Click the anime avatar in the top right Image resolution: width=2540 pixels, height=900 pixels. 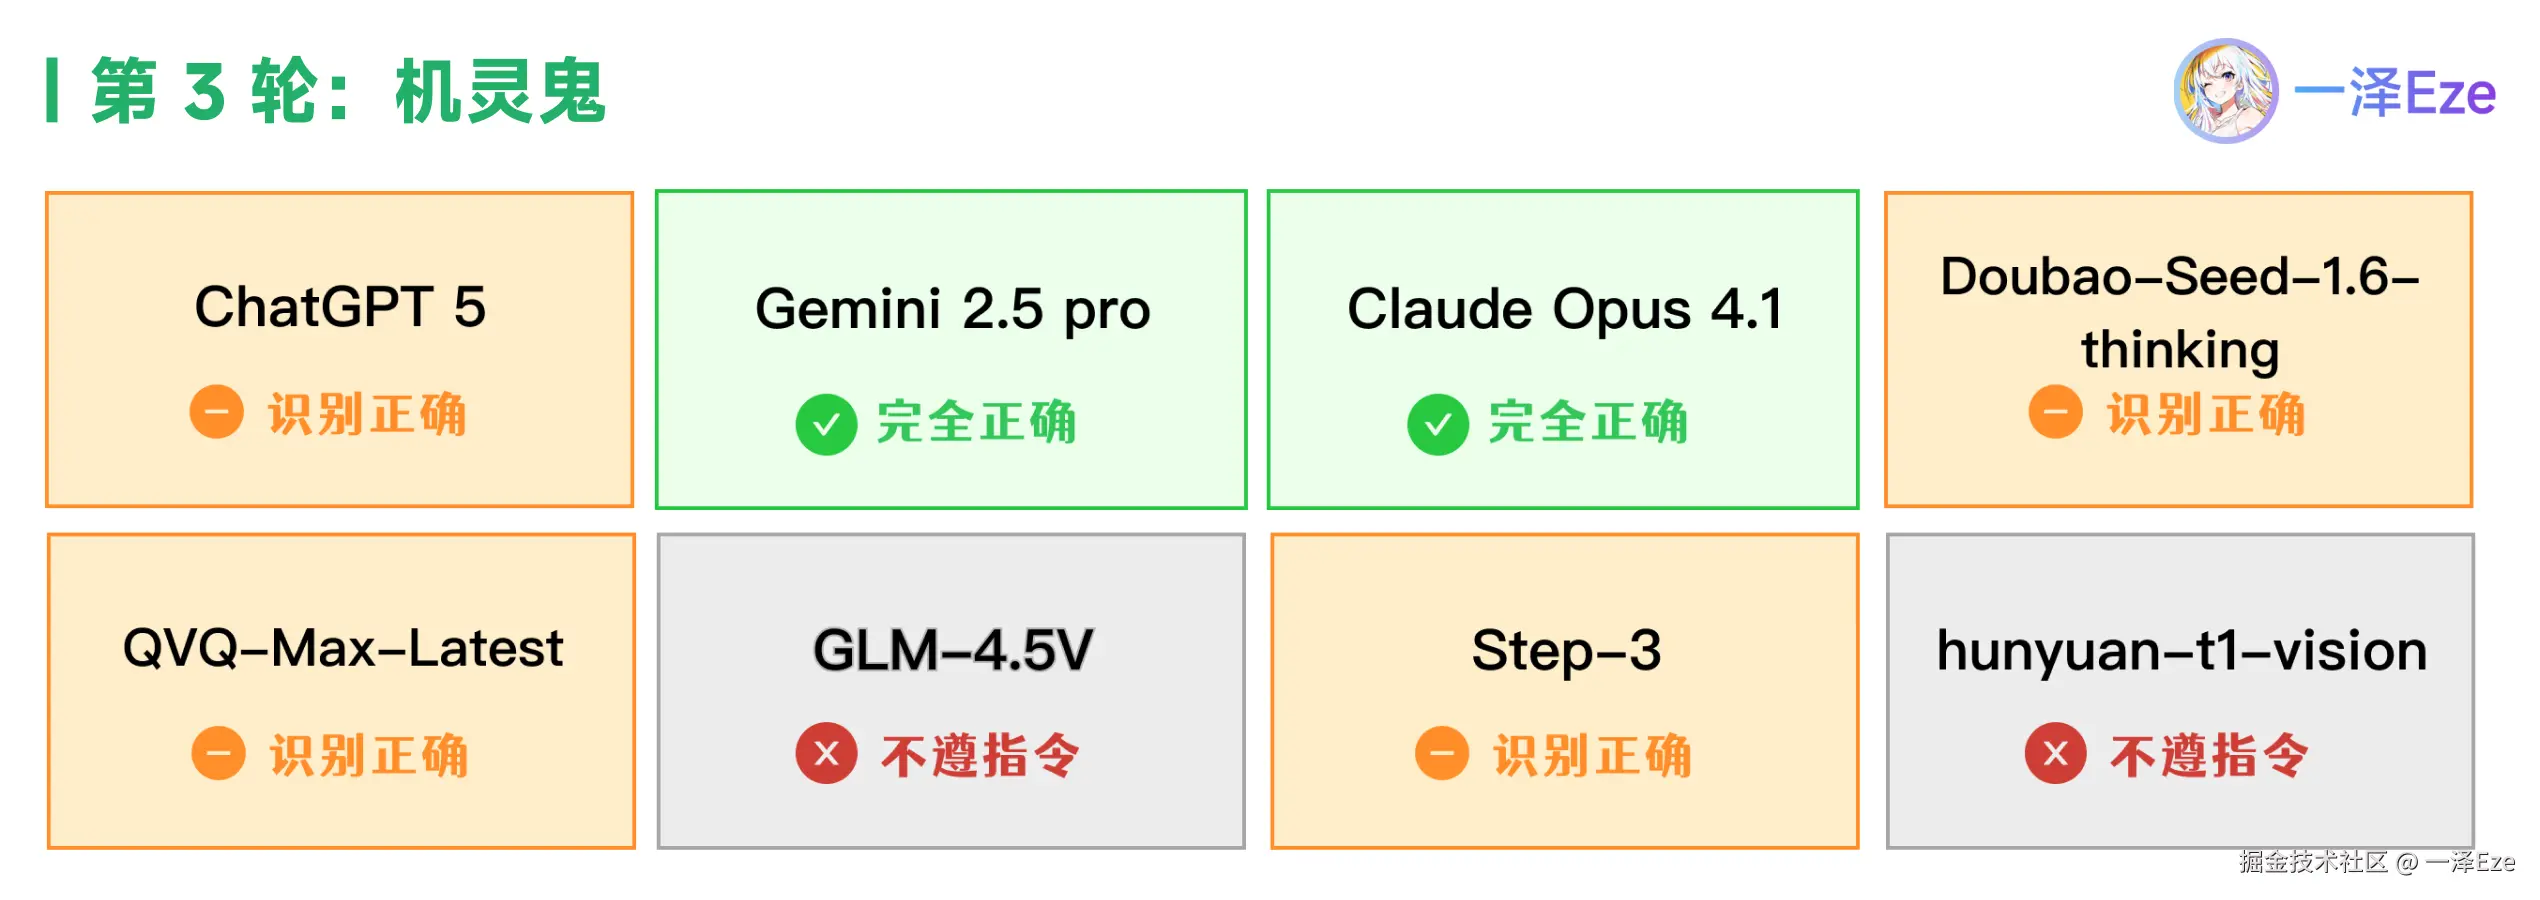(2225, 91)
